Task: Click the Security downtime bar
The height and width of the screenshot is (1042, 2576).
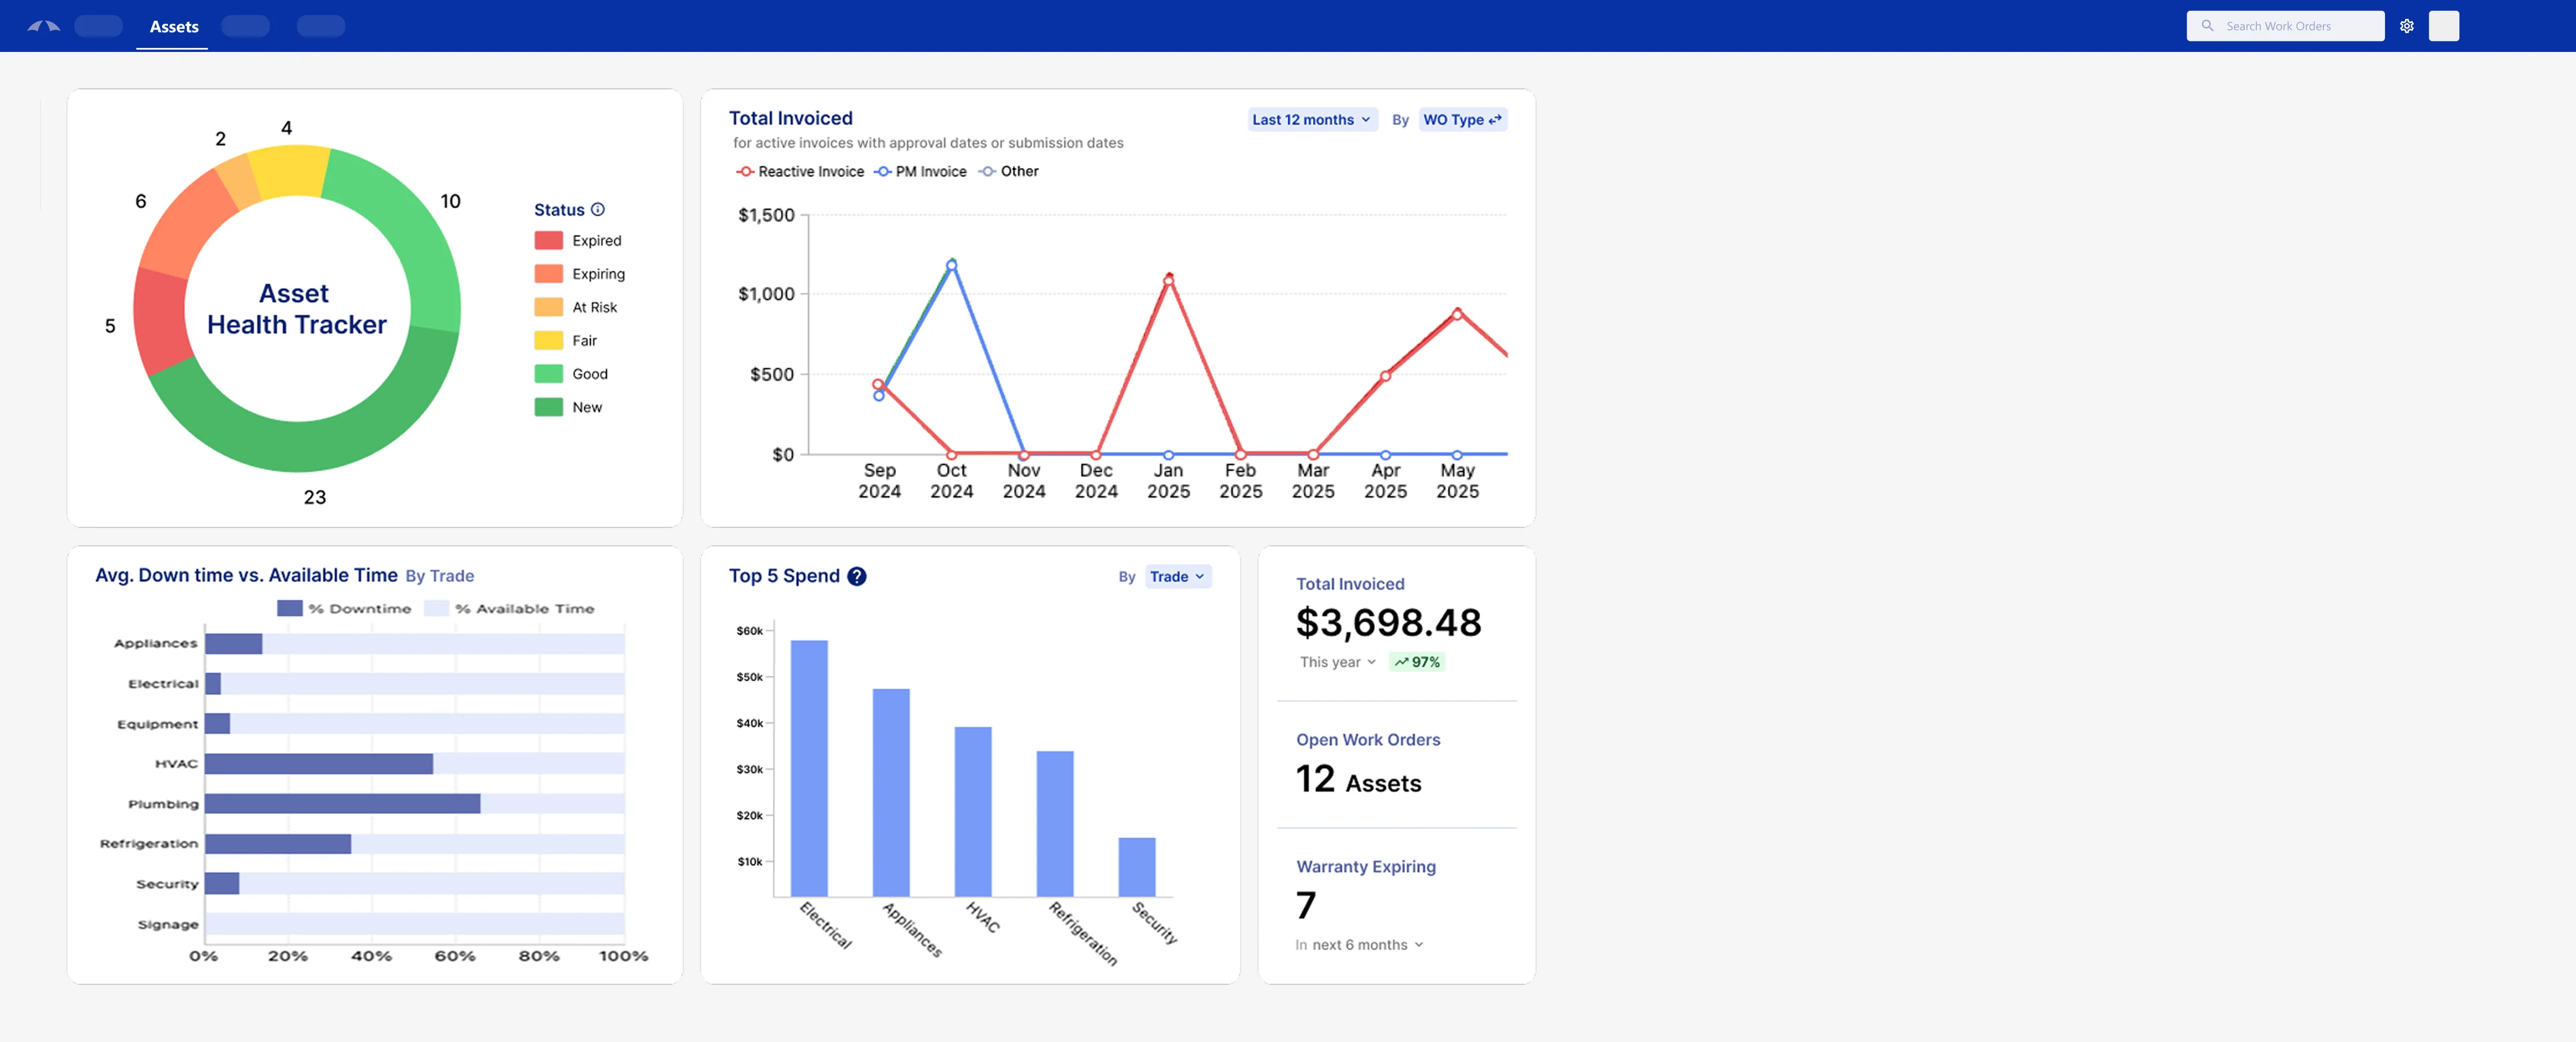Action: [x=222, y=884]
